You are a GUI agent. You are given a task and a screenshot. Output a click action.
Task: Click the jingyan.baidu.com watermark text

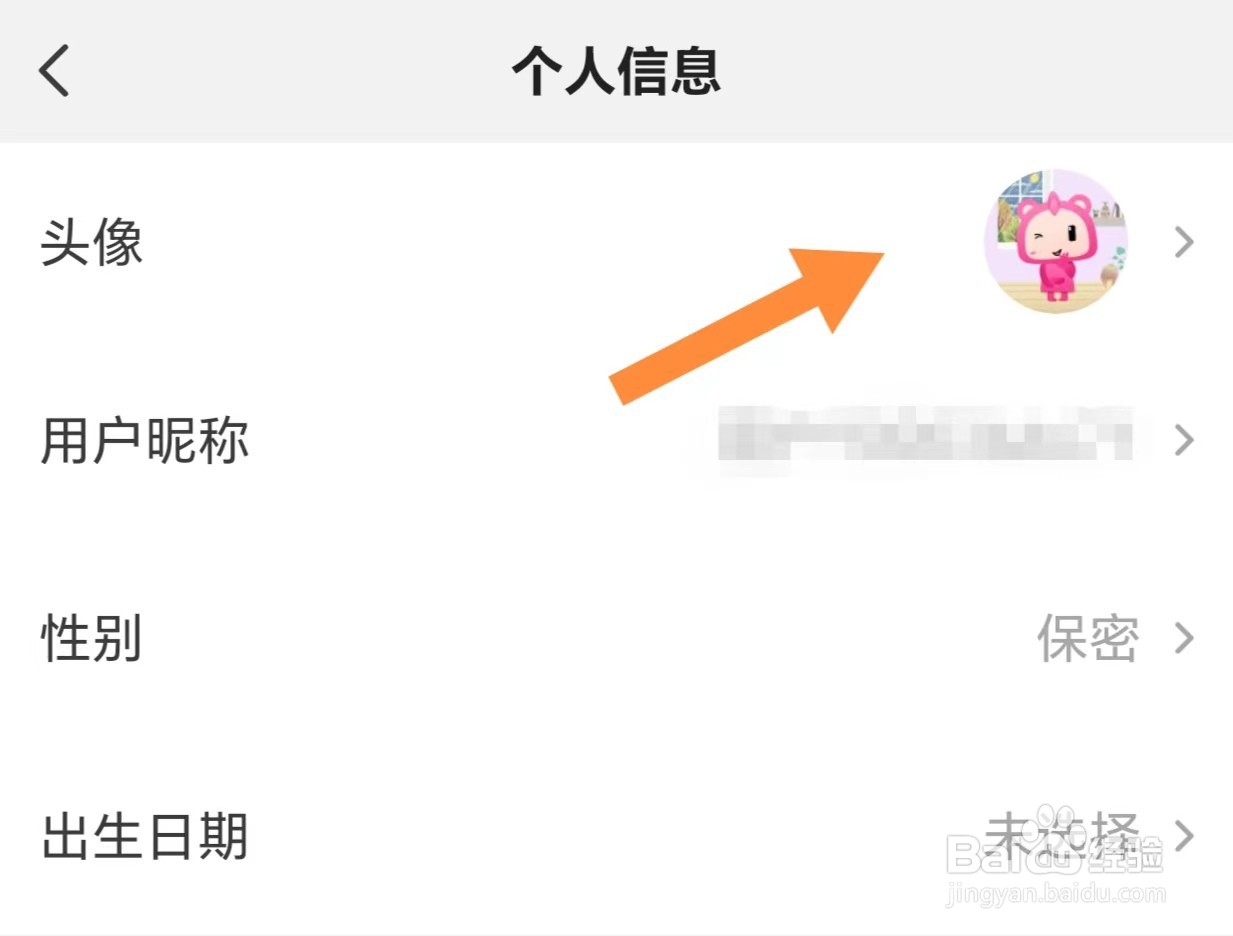point(1055,892)
